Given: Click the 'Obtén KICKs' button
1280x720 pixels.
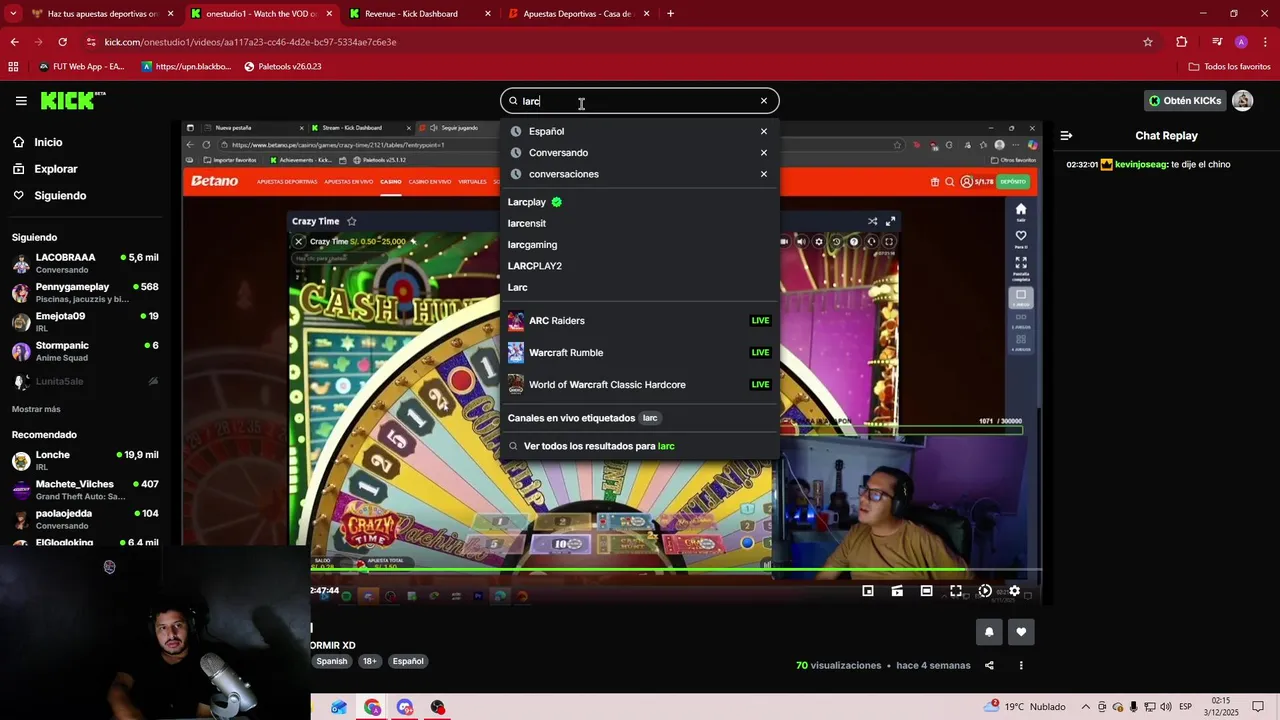Looking at the screenshot, I should click(x=1185, y=101).
